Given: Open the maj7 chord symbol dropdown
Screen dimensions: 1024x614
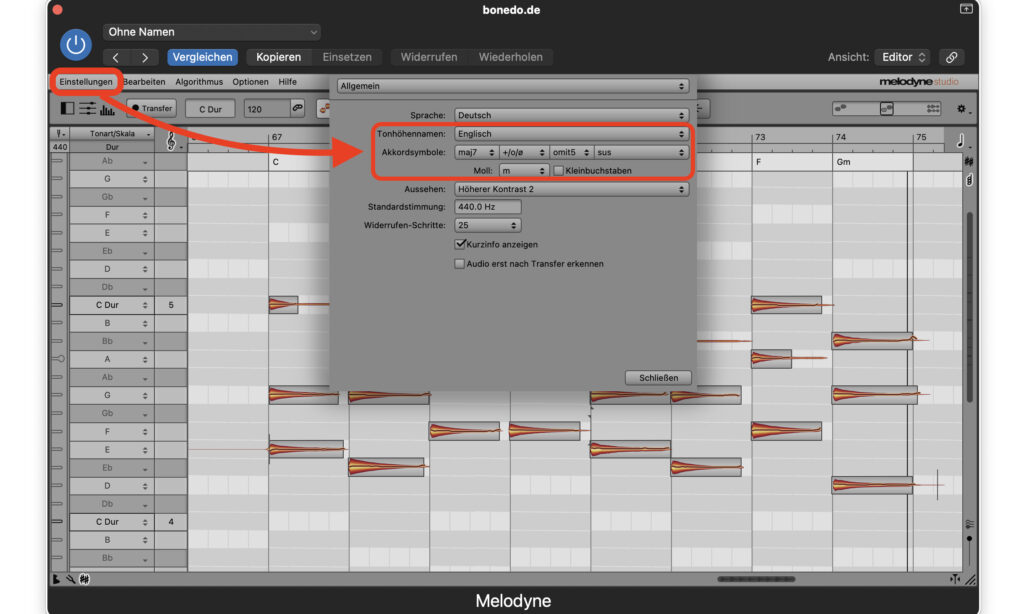Looking at the screenshot, I should [x=476, y=152].
